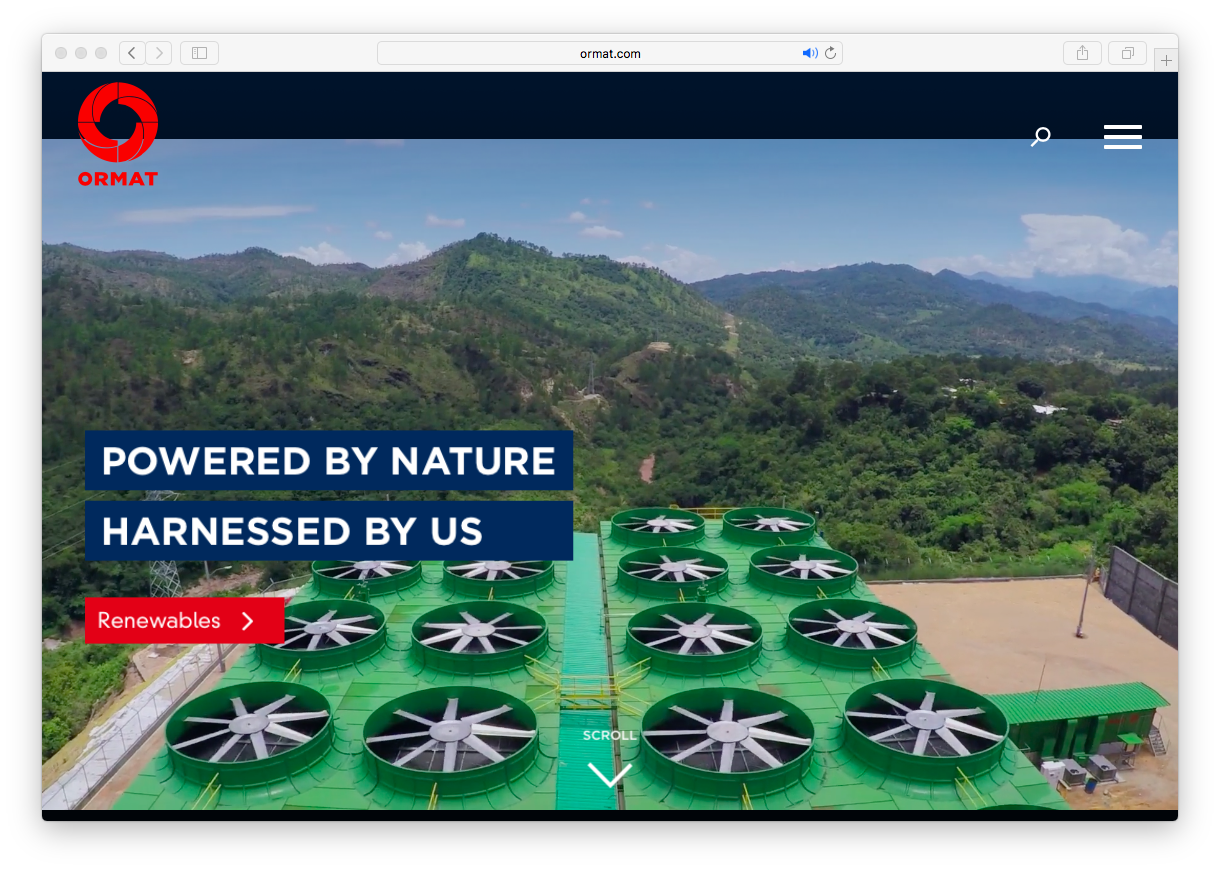Mute the tab audio speaker icon
Image resolution: width=1220 pixels, height=871 pixels.
tap(809, 54)
